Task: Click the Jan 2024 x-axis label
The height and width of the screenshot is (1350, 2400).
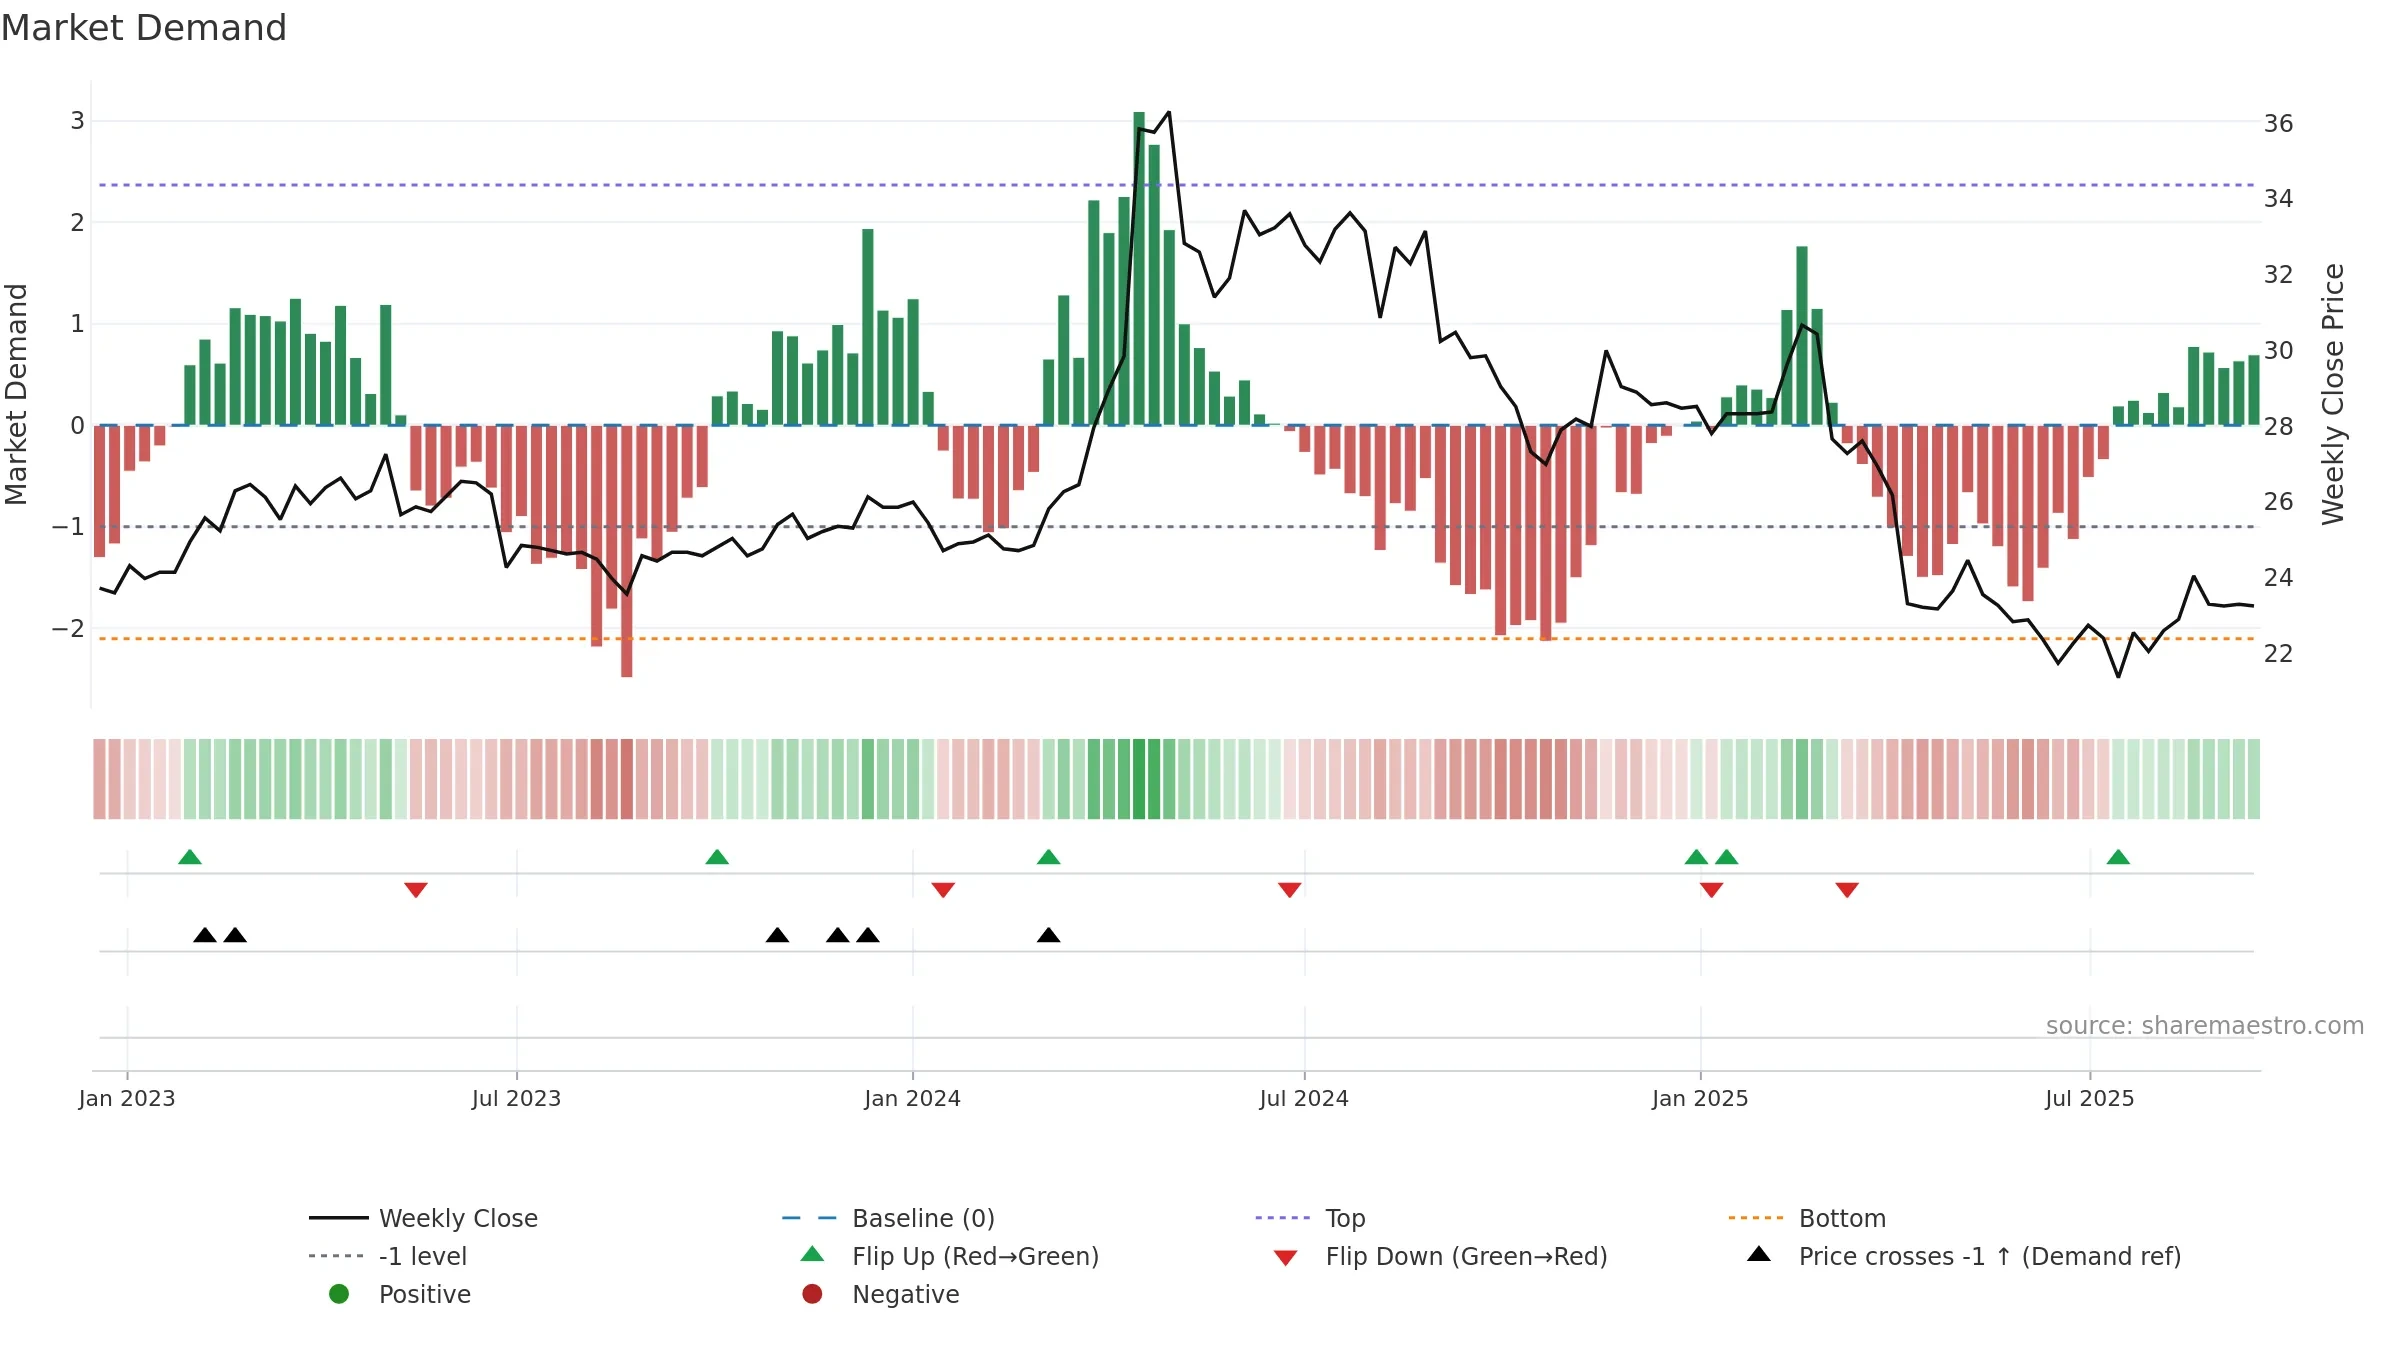Action: pos(912,1099)
